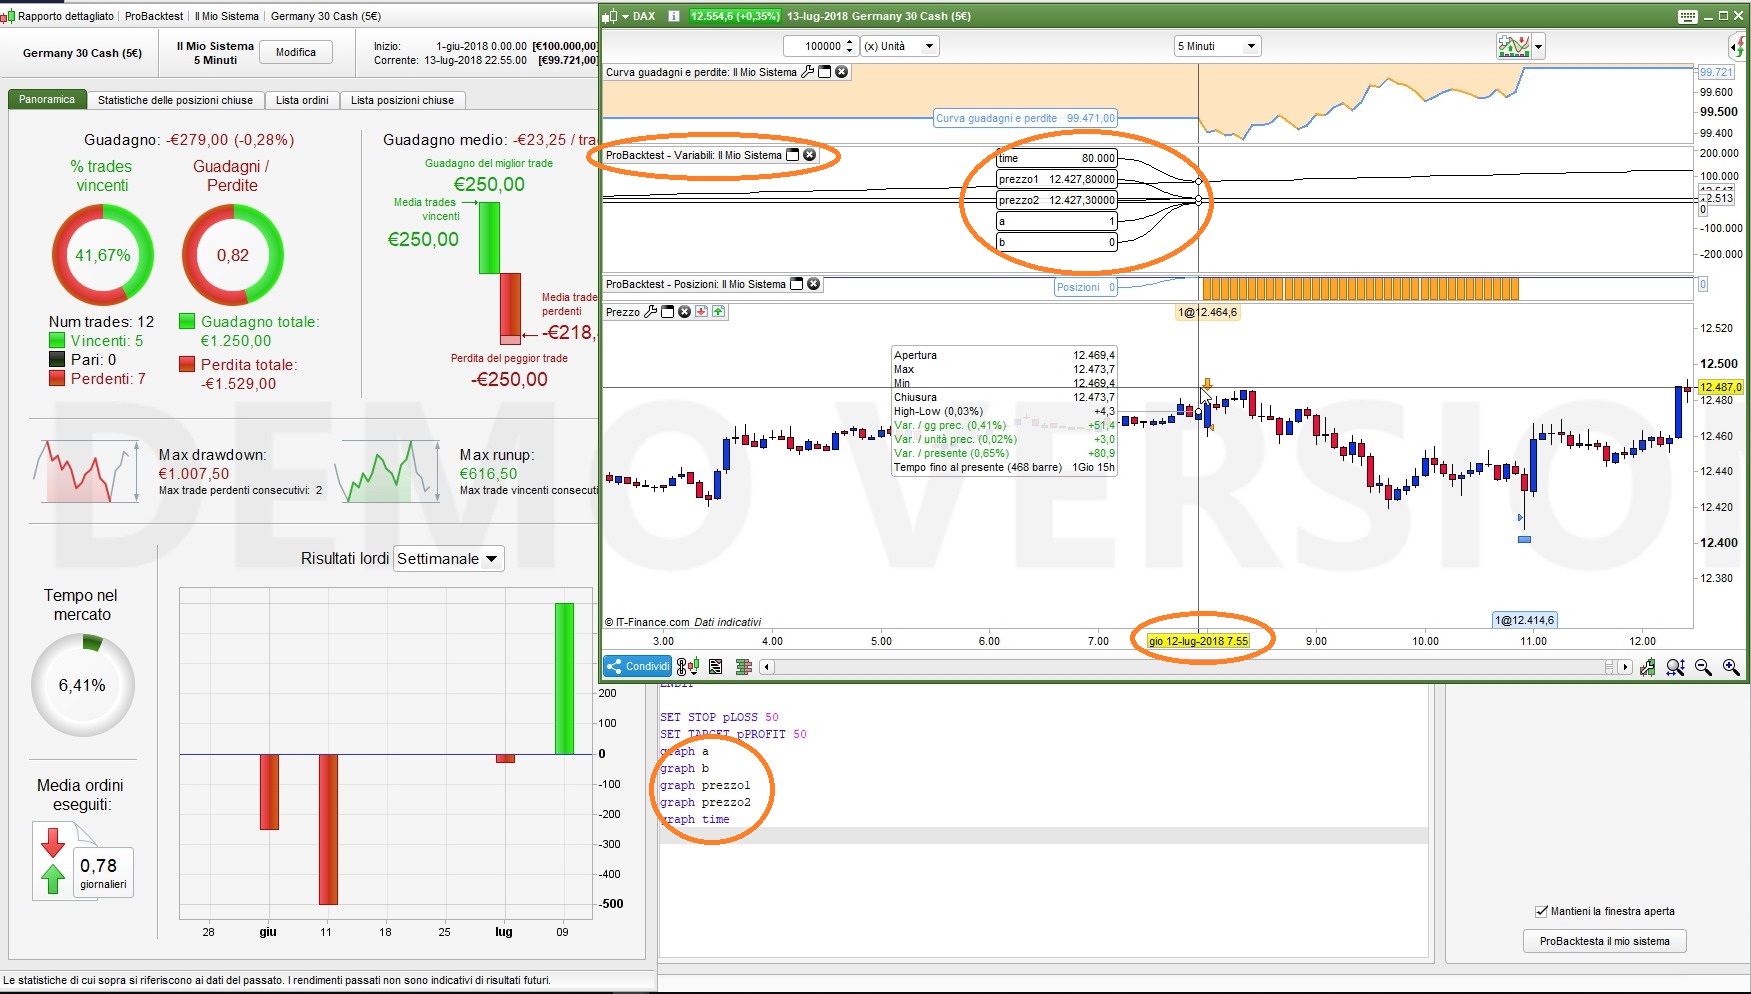
Task: Open the on-screen keyboard icon in chart title bar
Action: pos(1688,16)
